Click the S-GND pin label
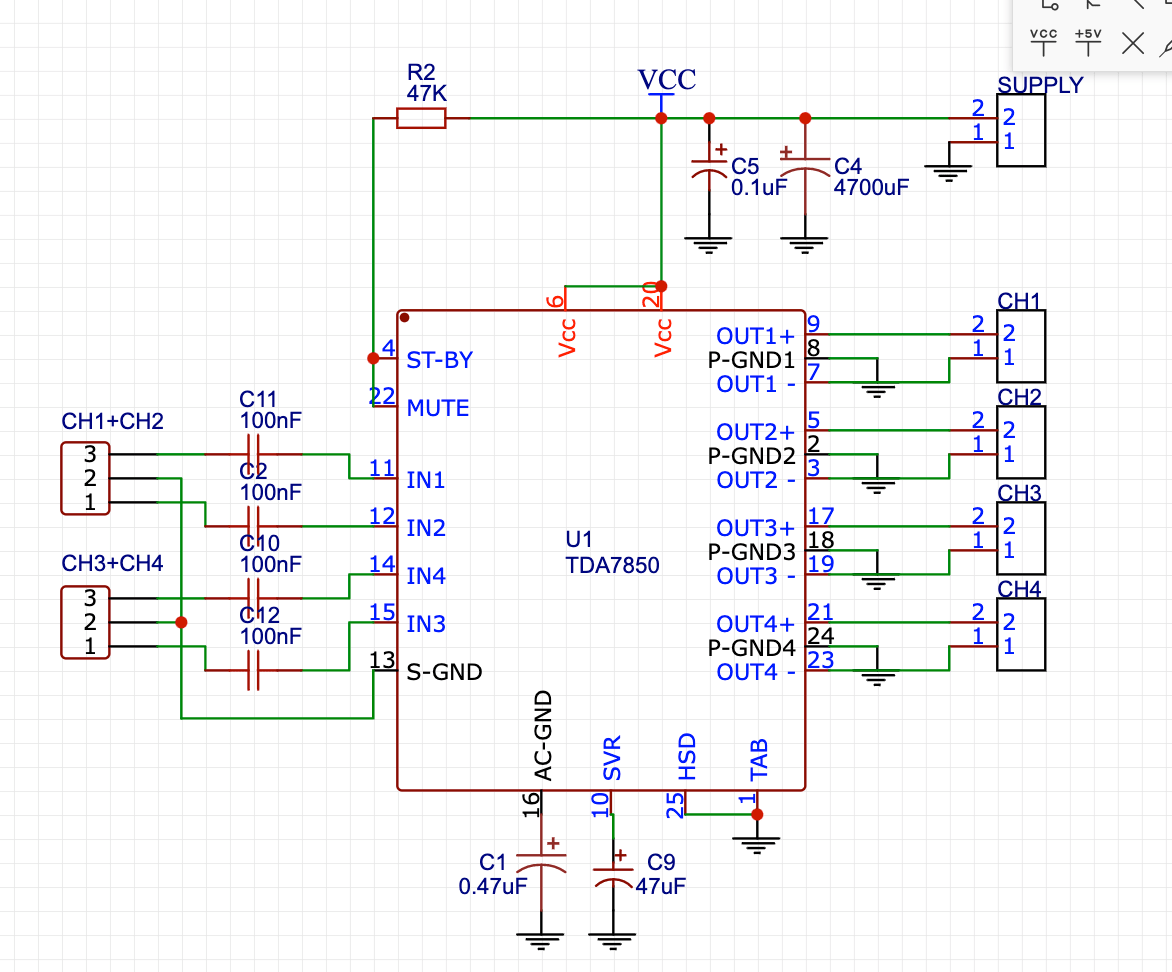The width and height of the screenshot is (1172, 972). tap(444, 672)
